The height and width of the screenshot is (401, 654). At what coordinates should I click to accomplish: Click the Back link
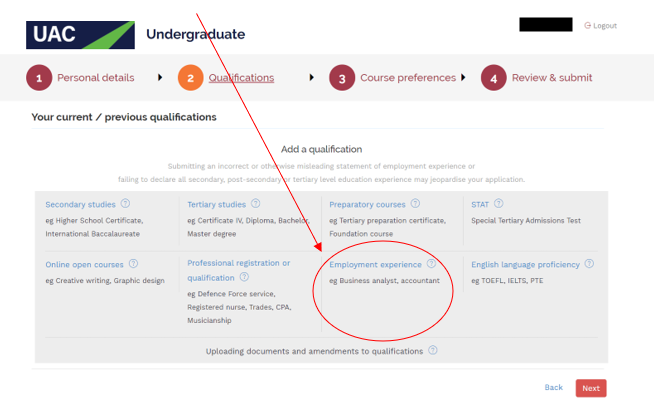point(553,388)
